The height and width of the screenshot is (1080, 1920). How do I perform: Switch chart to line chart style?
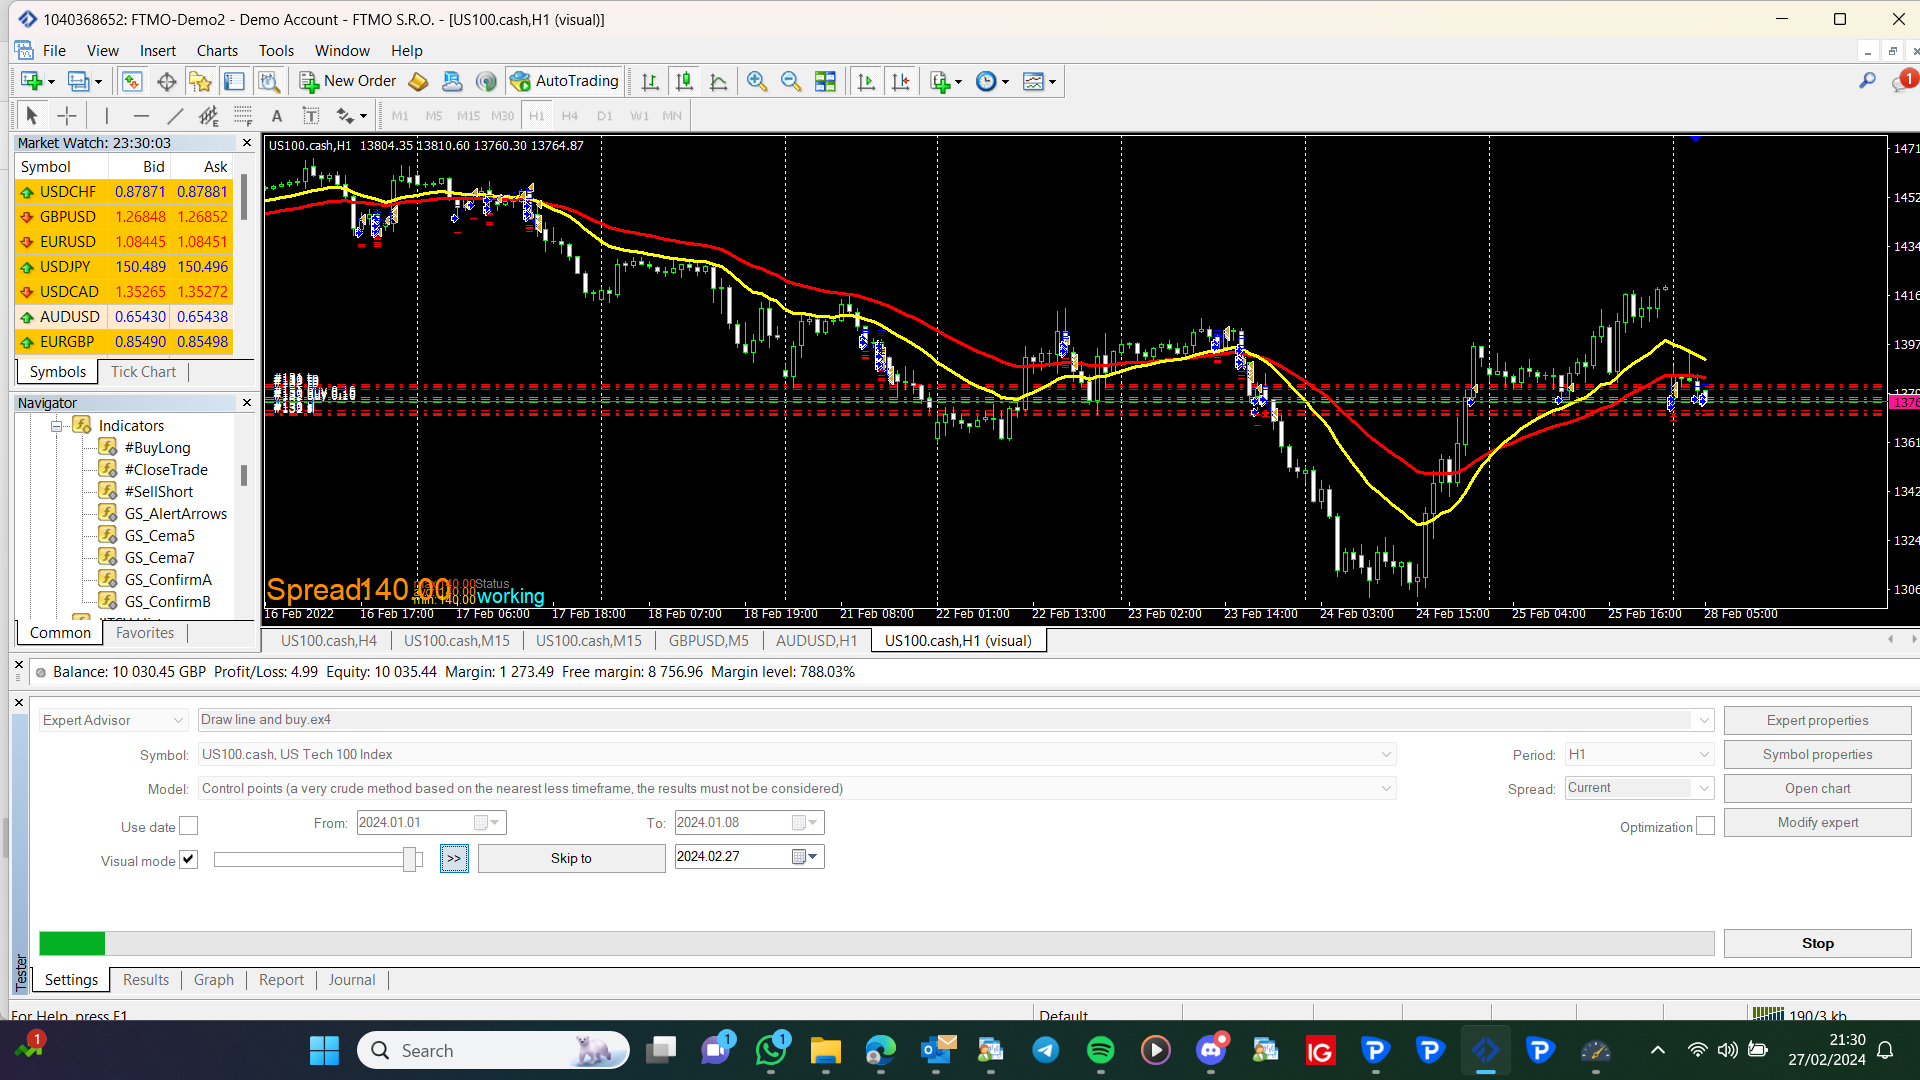(718, 81)
